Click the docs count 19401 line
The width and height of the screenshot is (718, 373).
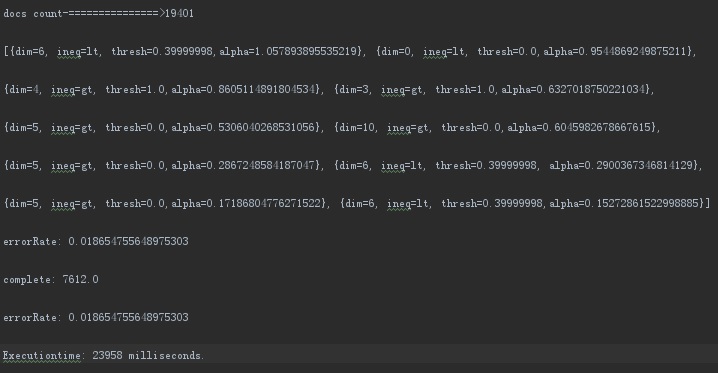[x=98, y=13]
